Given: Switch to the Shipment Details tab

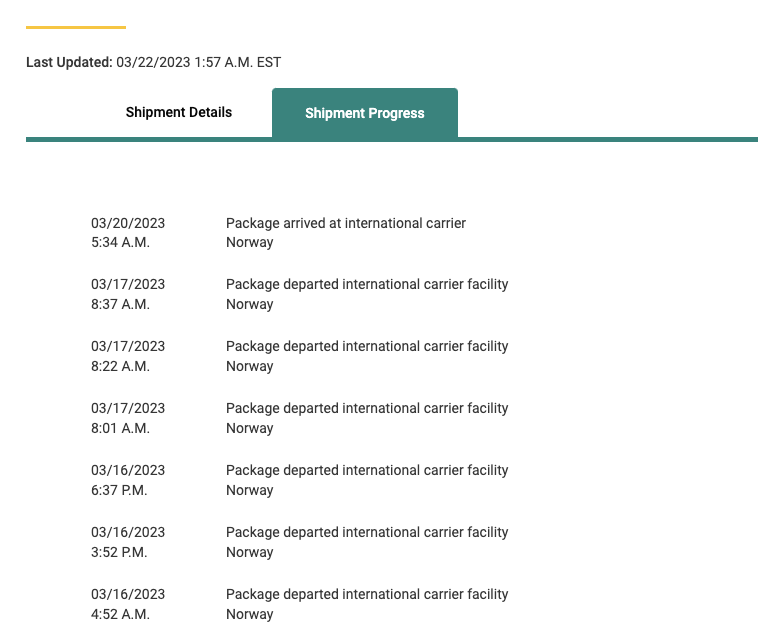Looking at the screenshot, I should coord(179,112).
